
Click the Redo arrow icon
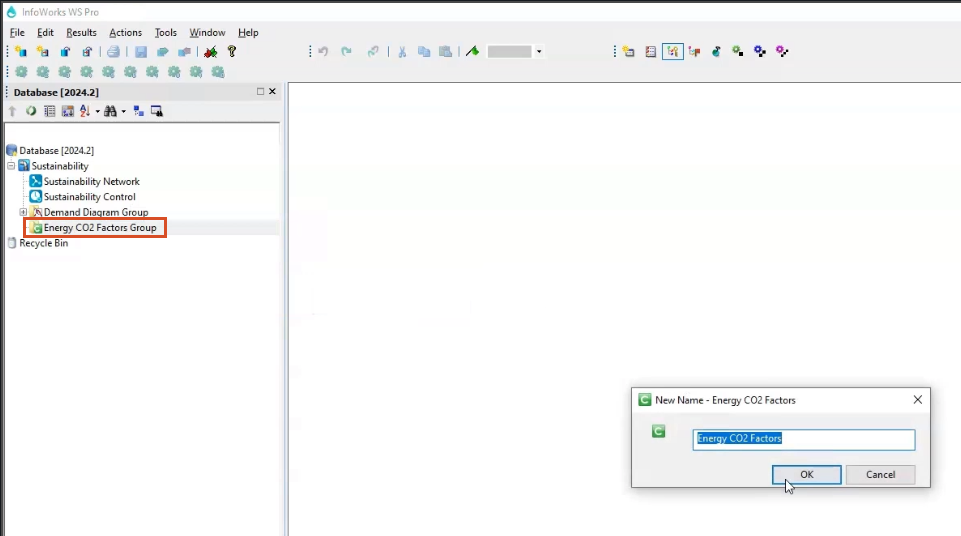pos(346,52)
